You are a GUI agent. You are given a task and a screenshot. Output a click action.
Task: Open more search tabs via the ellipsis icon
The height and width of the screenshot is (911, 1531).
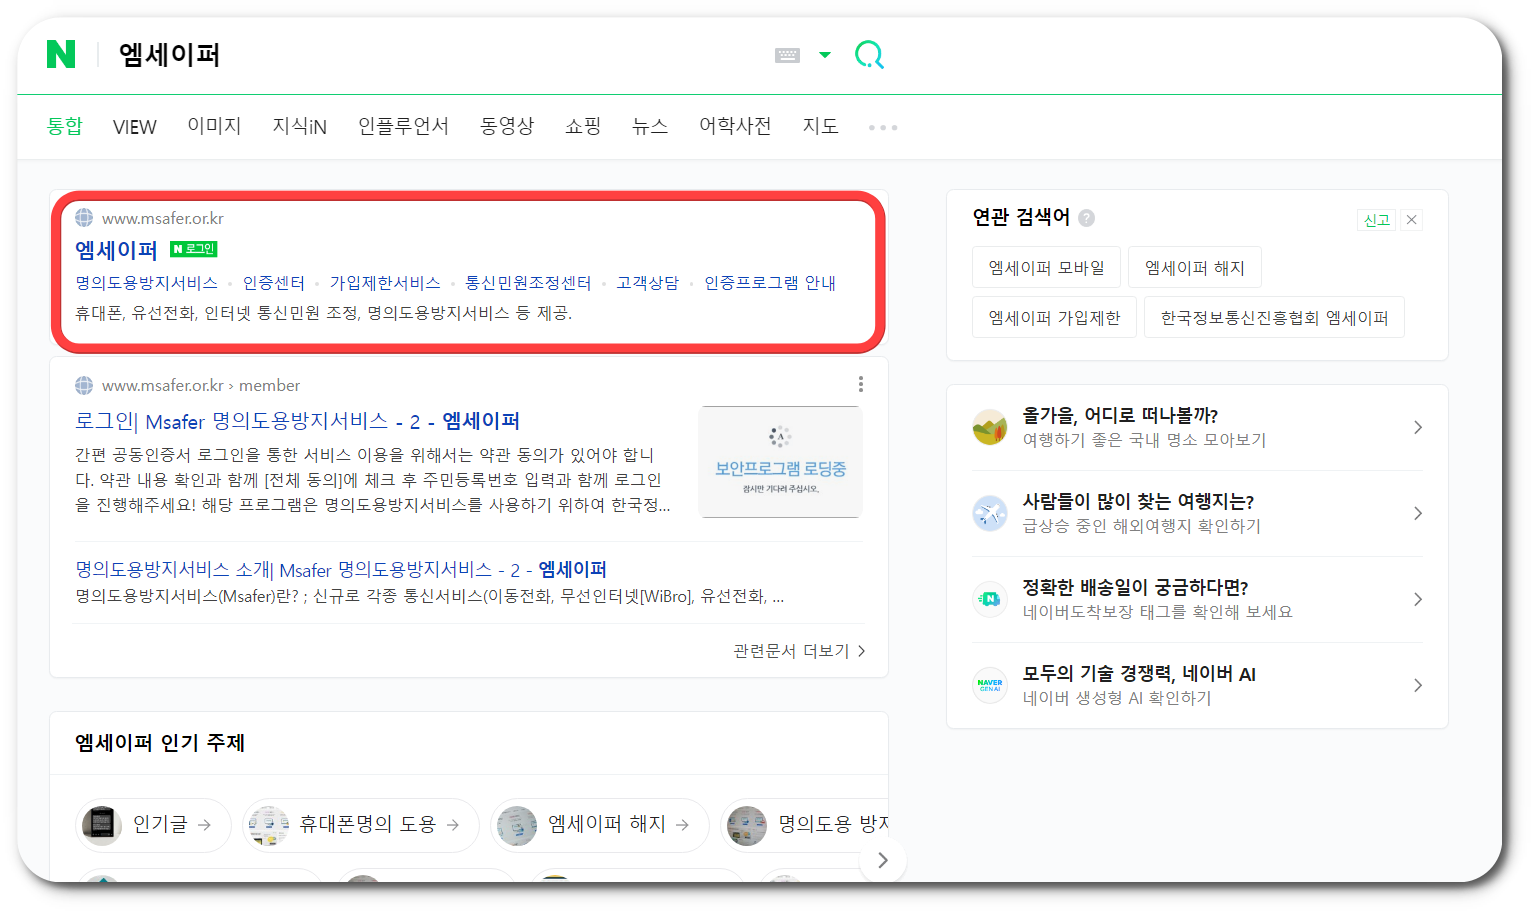pos(882,126)
